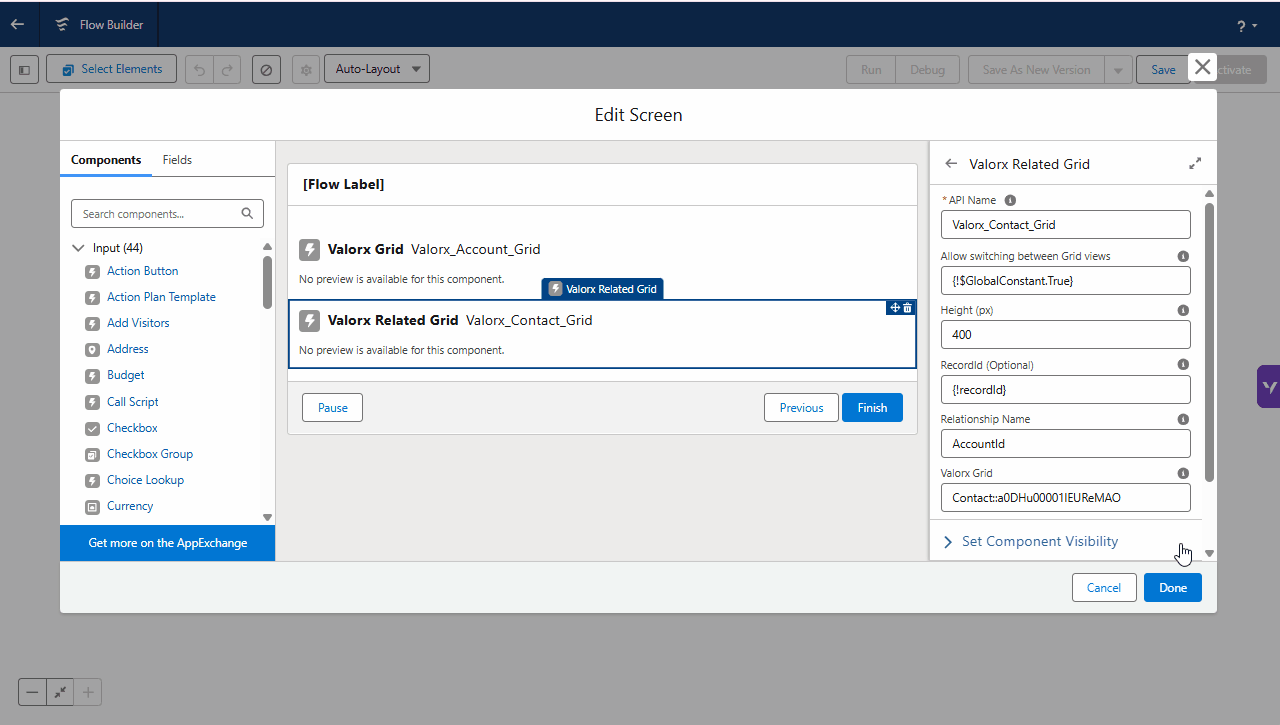
Task: Click the circular slash disable icon
Action: click(266, 70)
